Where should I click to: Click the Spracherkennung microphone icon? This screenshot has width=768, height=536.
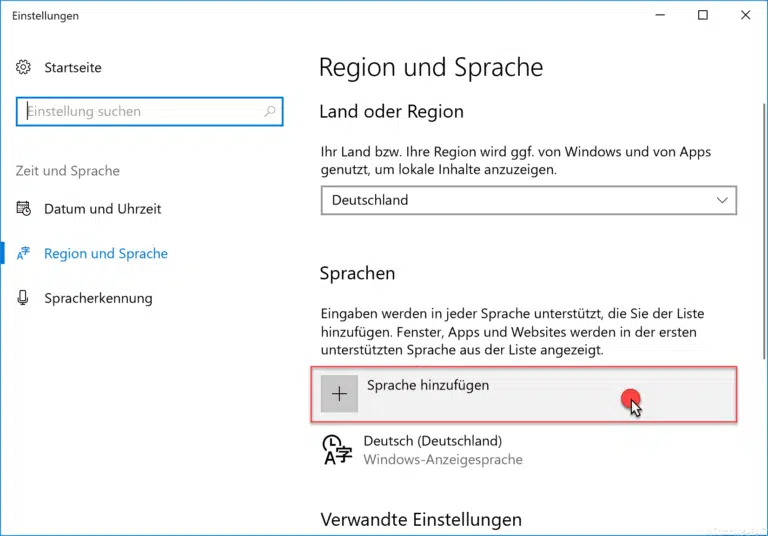tap(24, 298)
